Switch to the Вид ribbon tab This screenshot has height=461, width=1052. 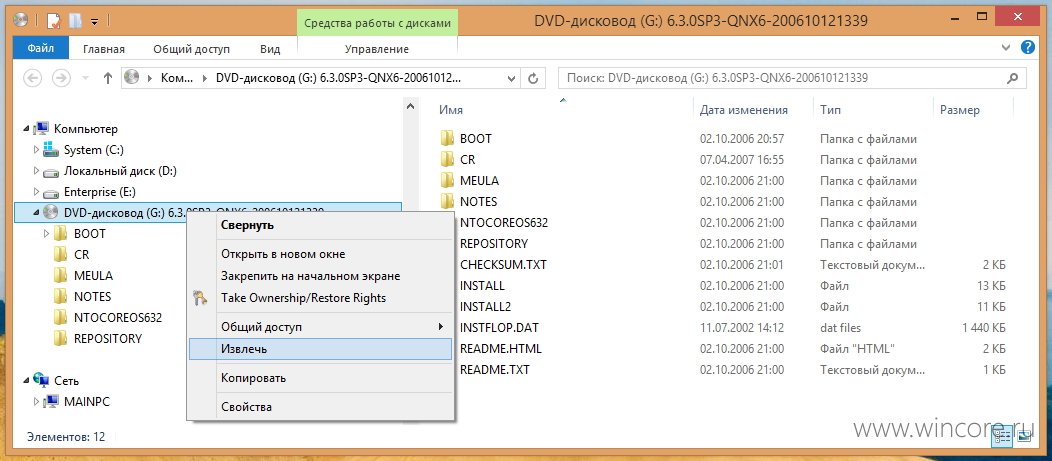pos(270,49)
